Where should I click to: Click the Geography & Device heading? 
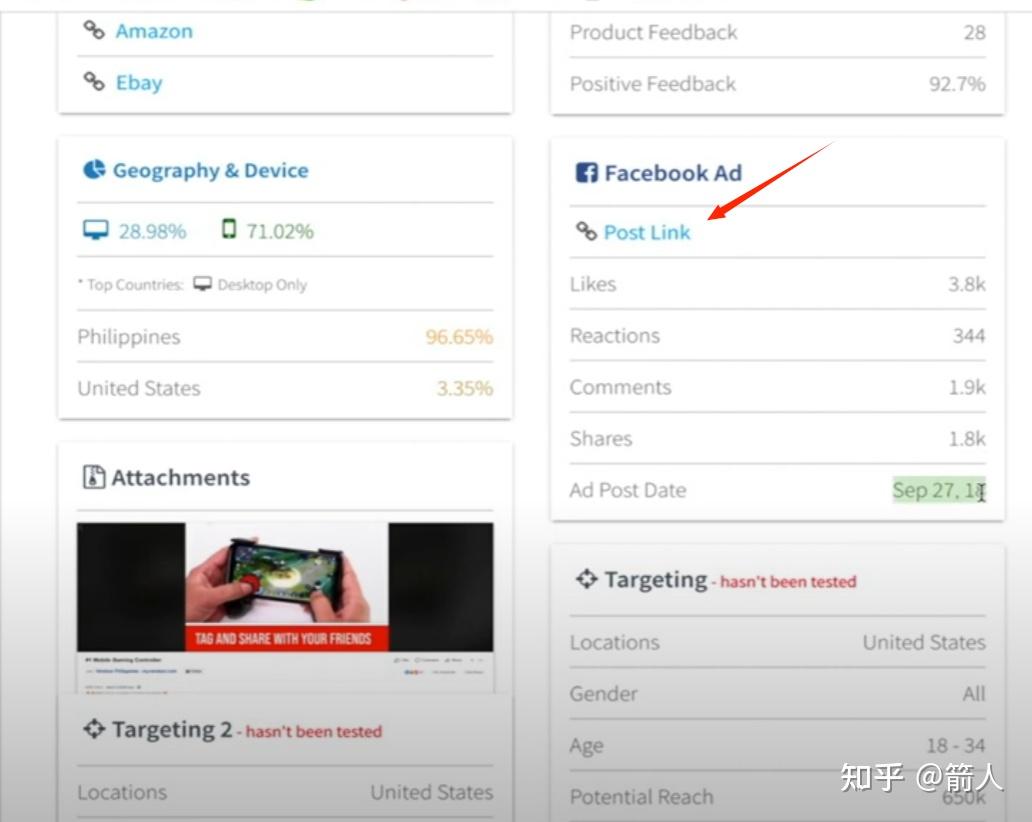tap(210, 170)
